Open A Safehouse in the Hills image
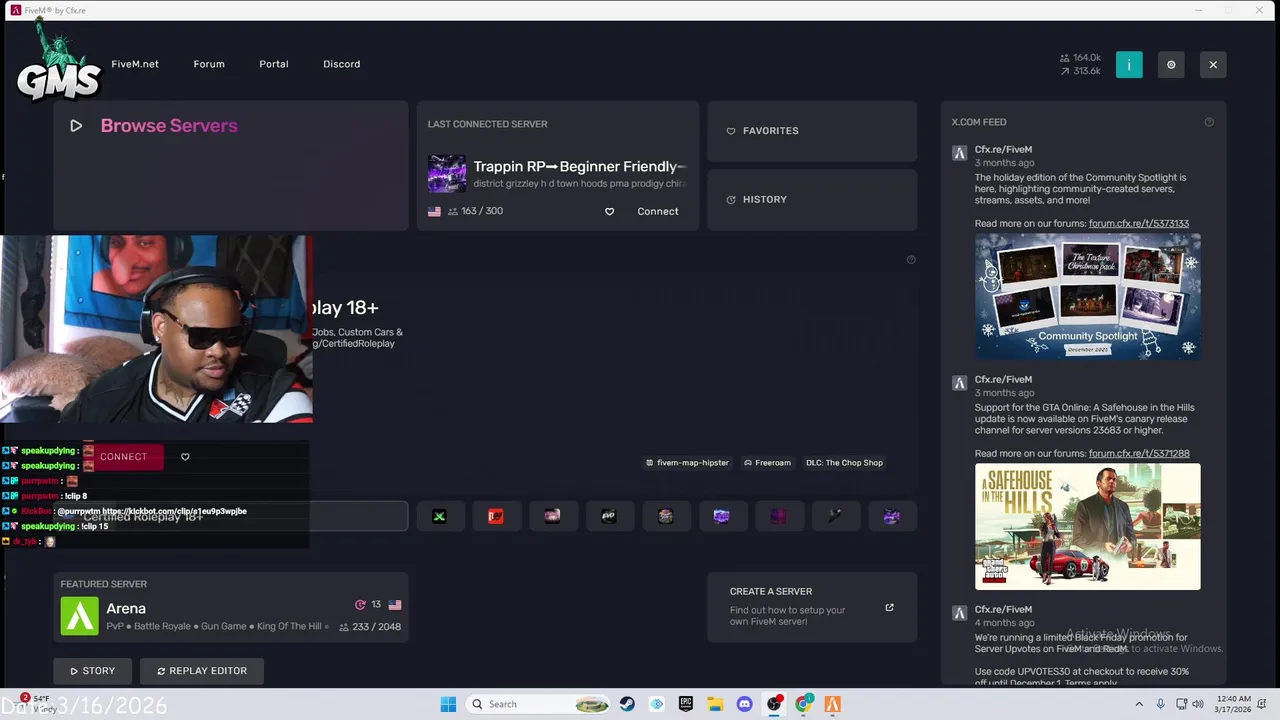 1088,526
